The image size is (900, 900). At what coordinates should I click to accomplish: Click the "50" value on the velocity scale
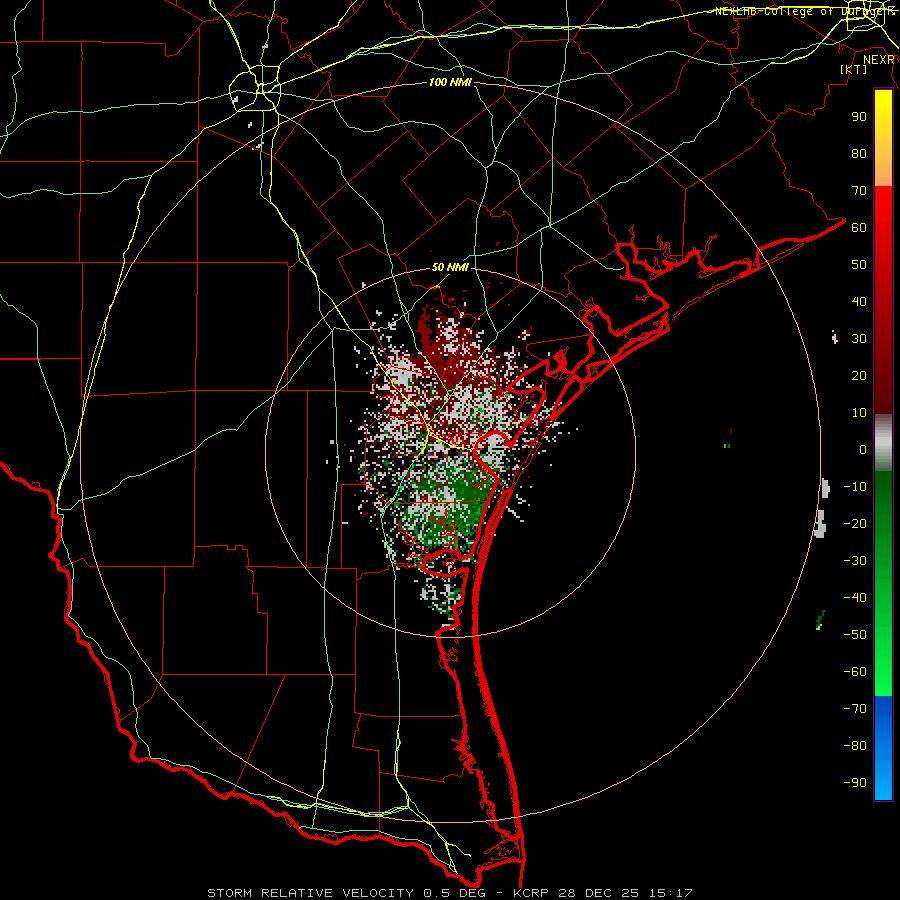(x=859, y=265)
